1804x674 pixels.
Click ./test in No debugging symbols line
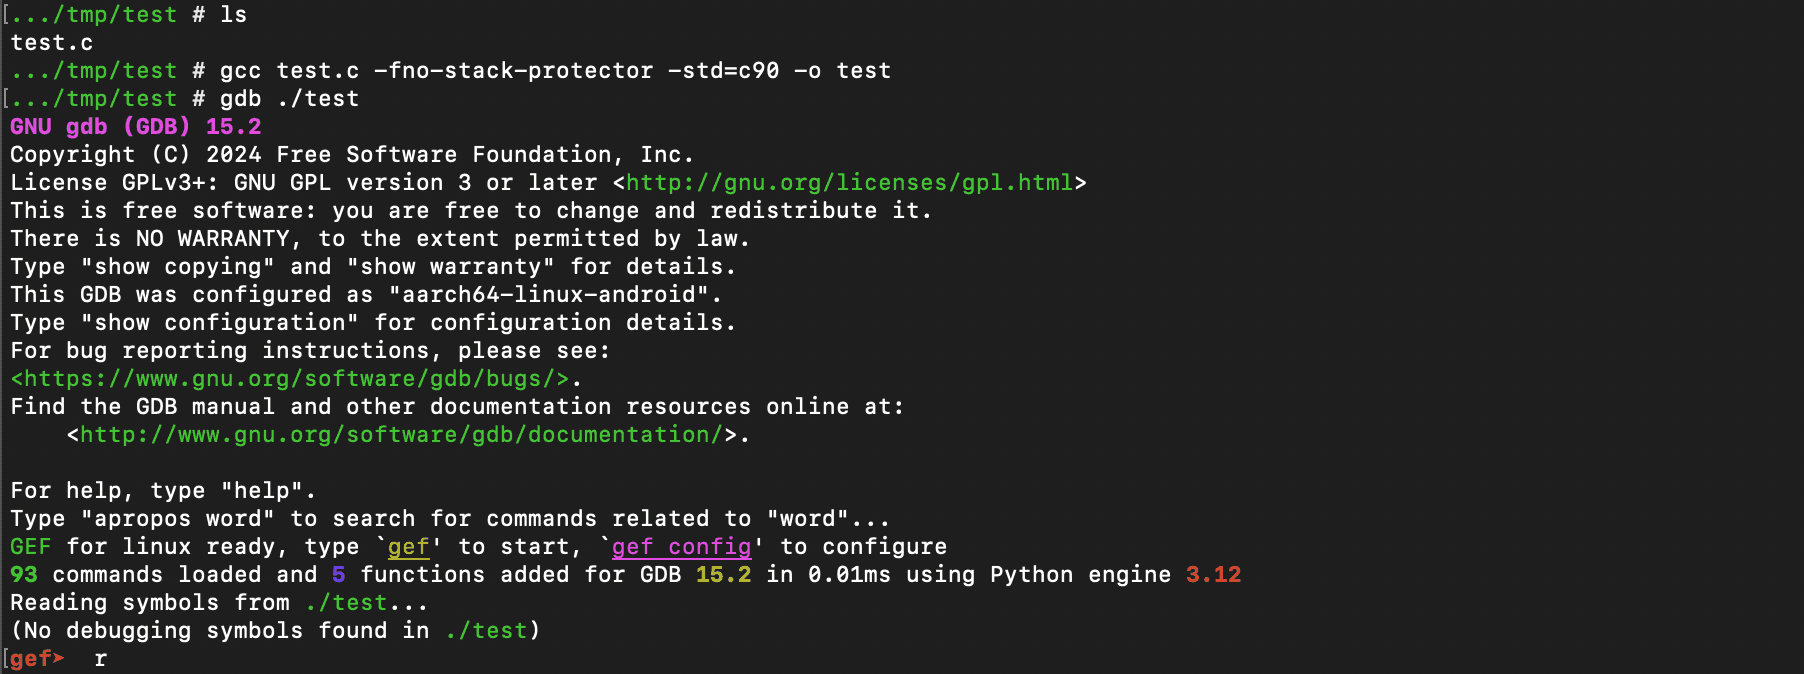486,631
